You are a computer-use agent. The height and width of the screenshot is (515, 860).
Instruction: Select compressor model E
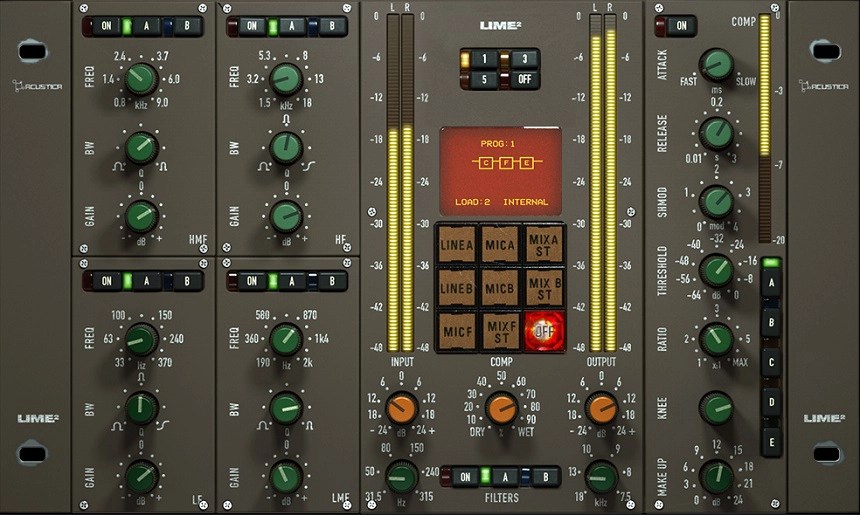click(771, 442)
